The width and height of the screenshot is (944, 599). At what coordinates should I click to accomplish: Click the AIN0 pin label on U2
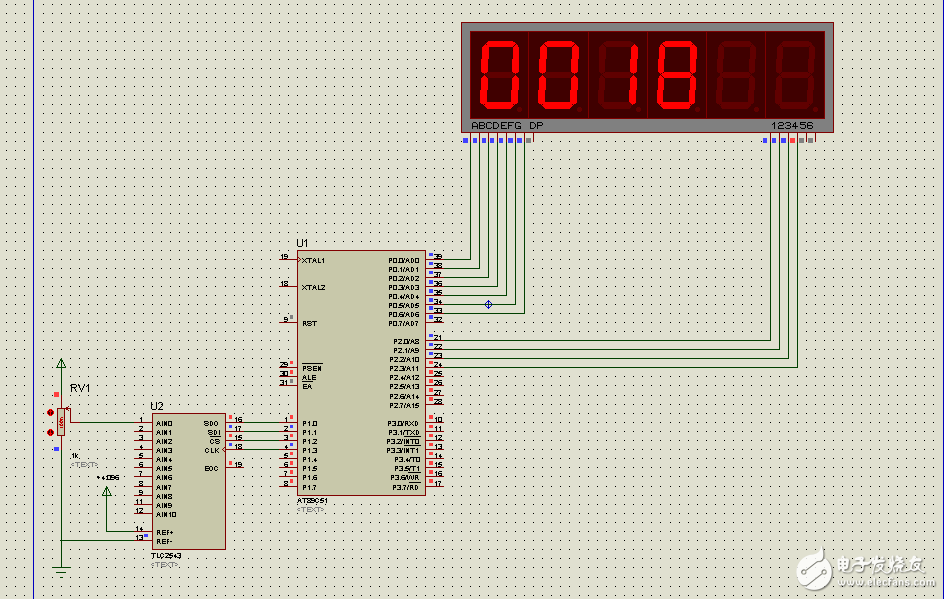pos(164,424)
